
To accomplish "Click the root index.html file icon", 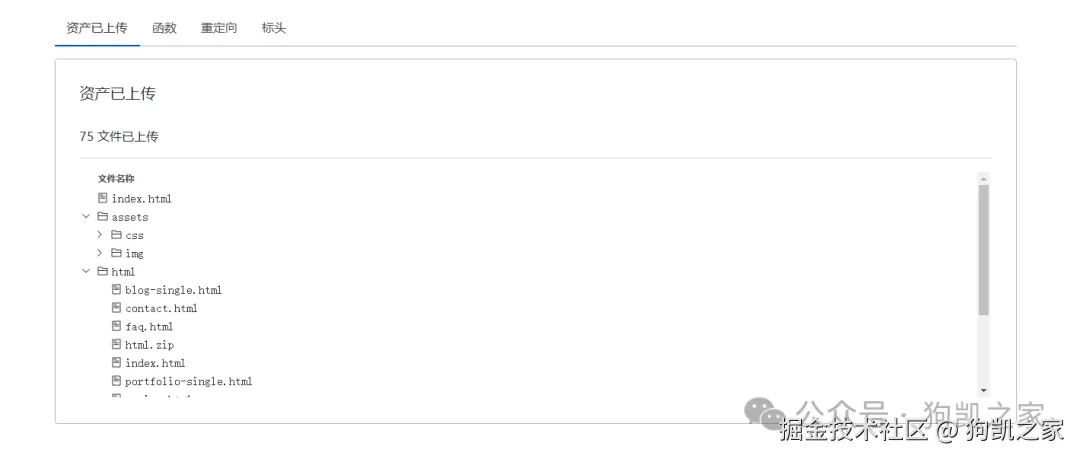I will tap(103, 199).
